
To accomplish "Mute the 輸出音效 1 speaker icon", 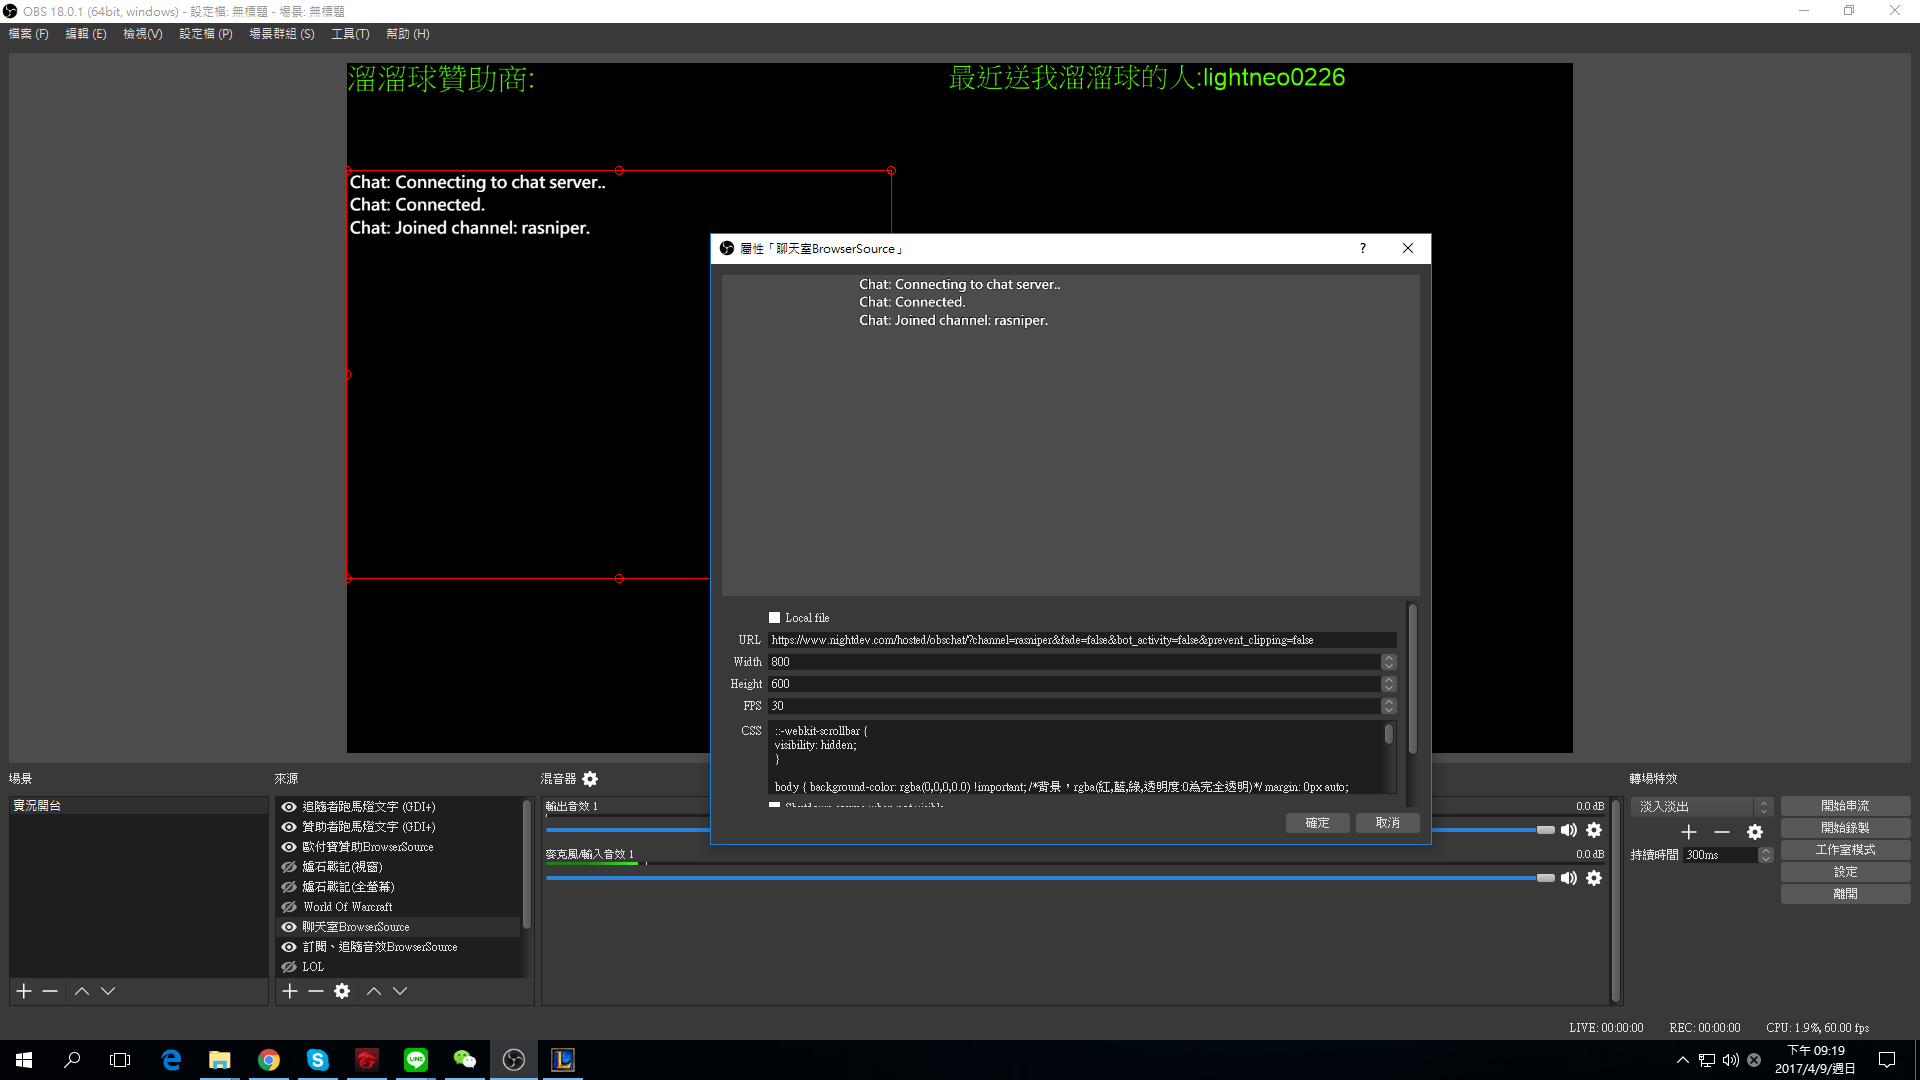I will (x=1569, y=830).
